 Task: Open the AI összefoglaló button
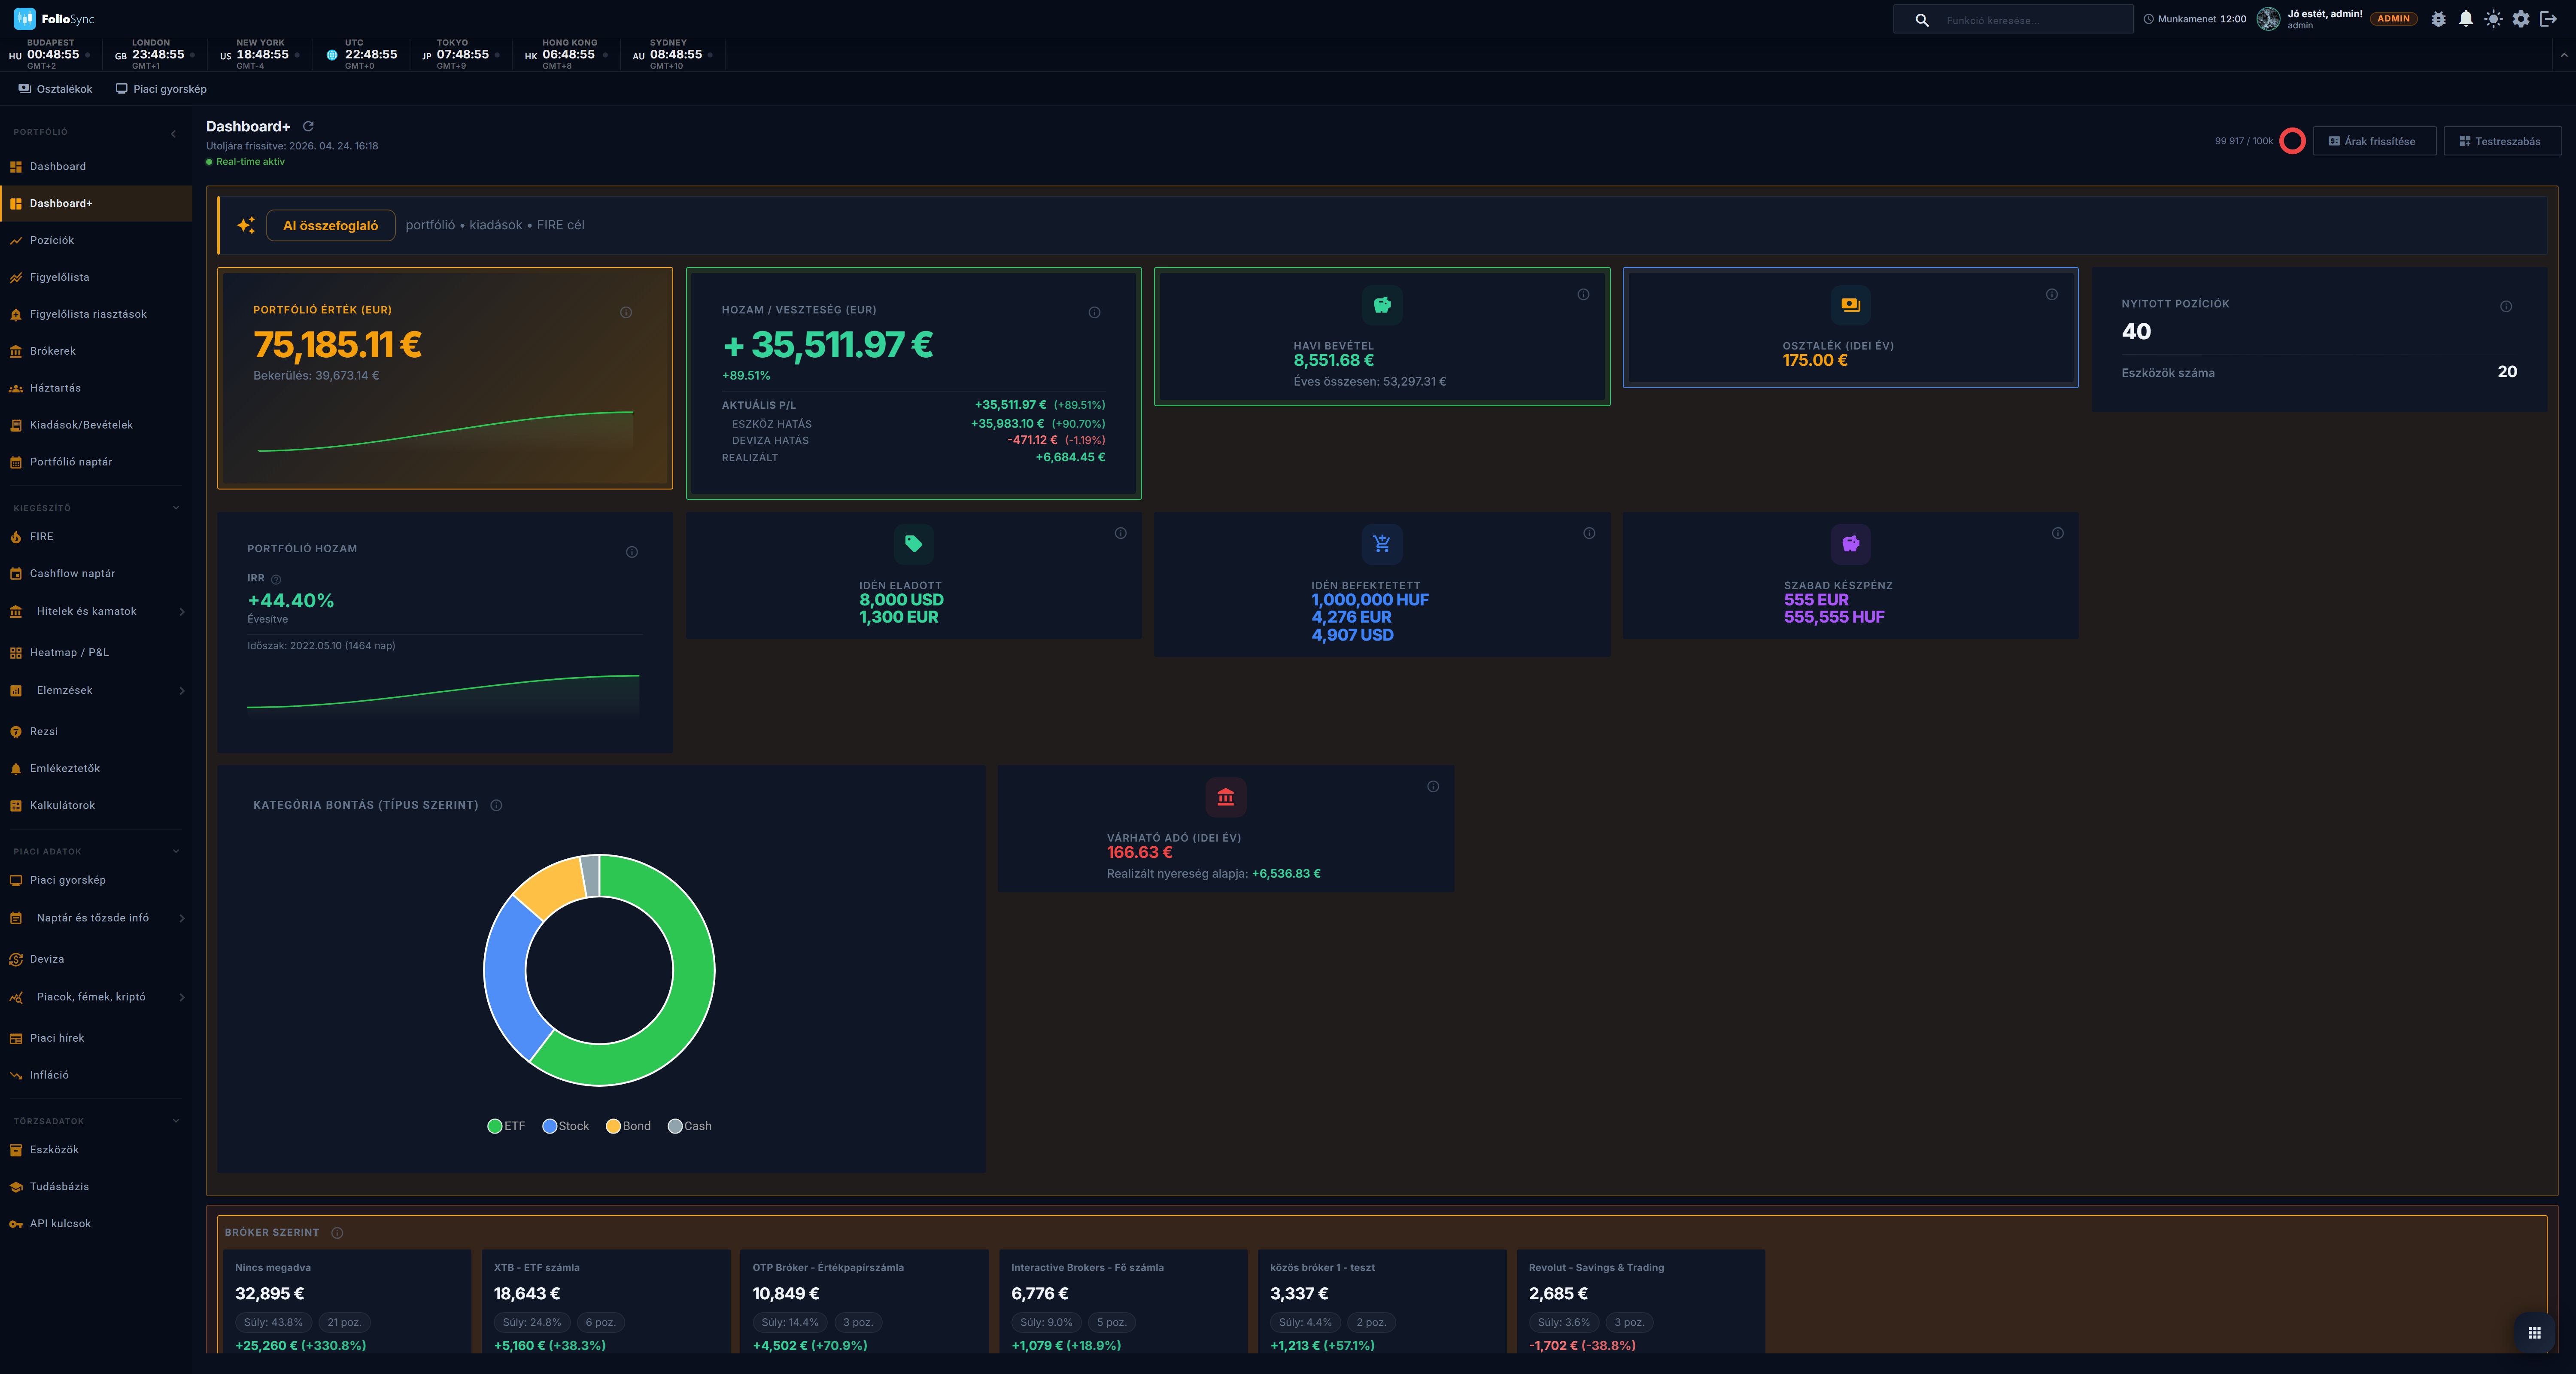click(330, 225)
